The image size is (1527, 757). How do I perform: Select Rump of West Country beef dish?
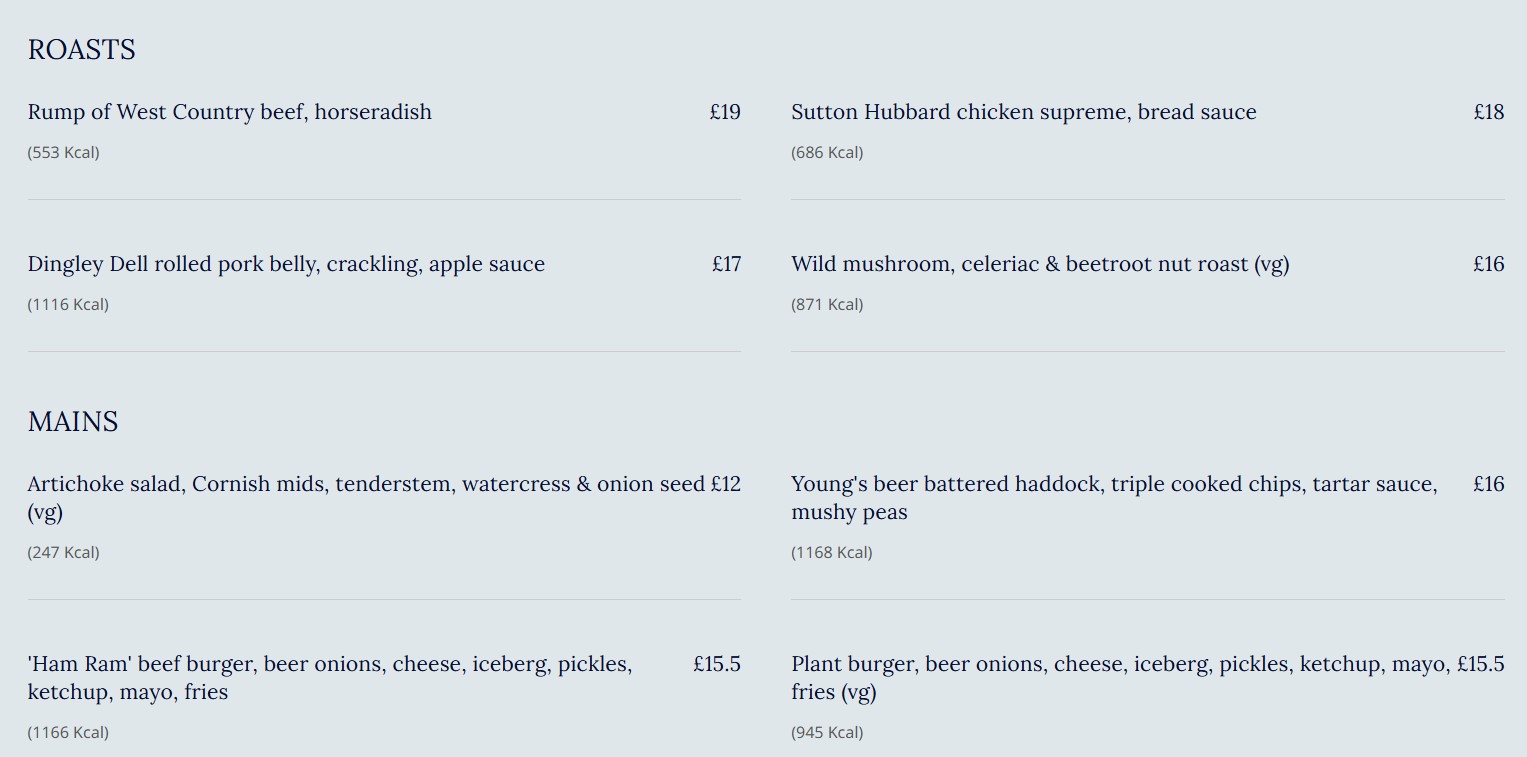(x=229, y=112)
